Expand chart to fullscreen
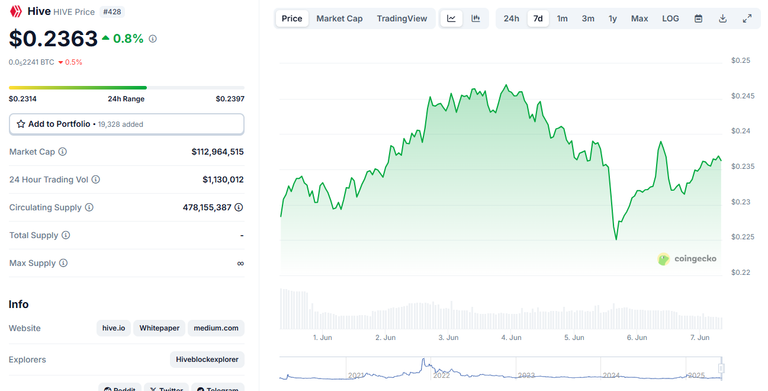Image resolution: width=768 pixels, height=391 pixels. pos(747,19)
